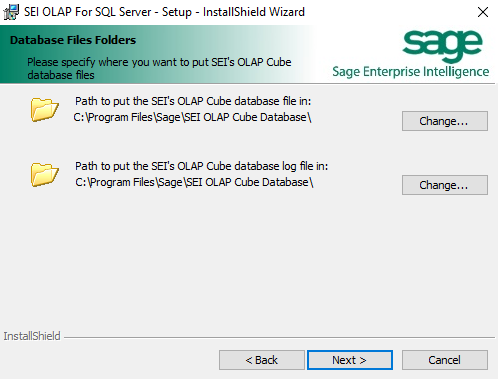
Task: Change the OLAP Cube database file path
Action: [445, 121]
